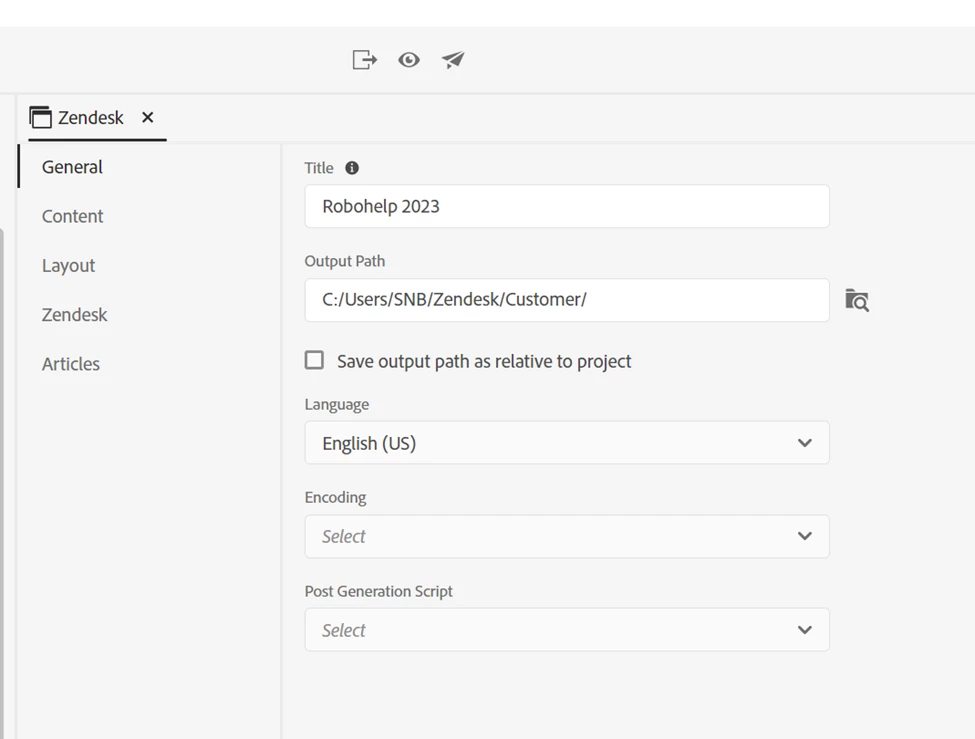Open Post Generation Script dropdown

coord(566,630)
